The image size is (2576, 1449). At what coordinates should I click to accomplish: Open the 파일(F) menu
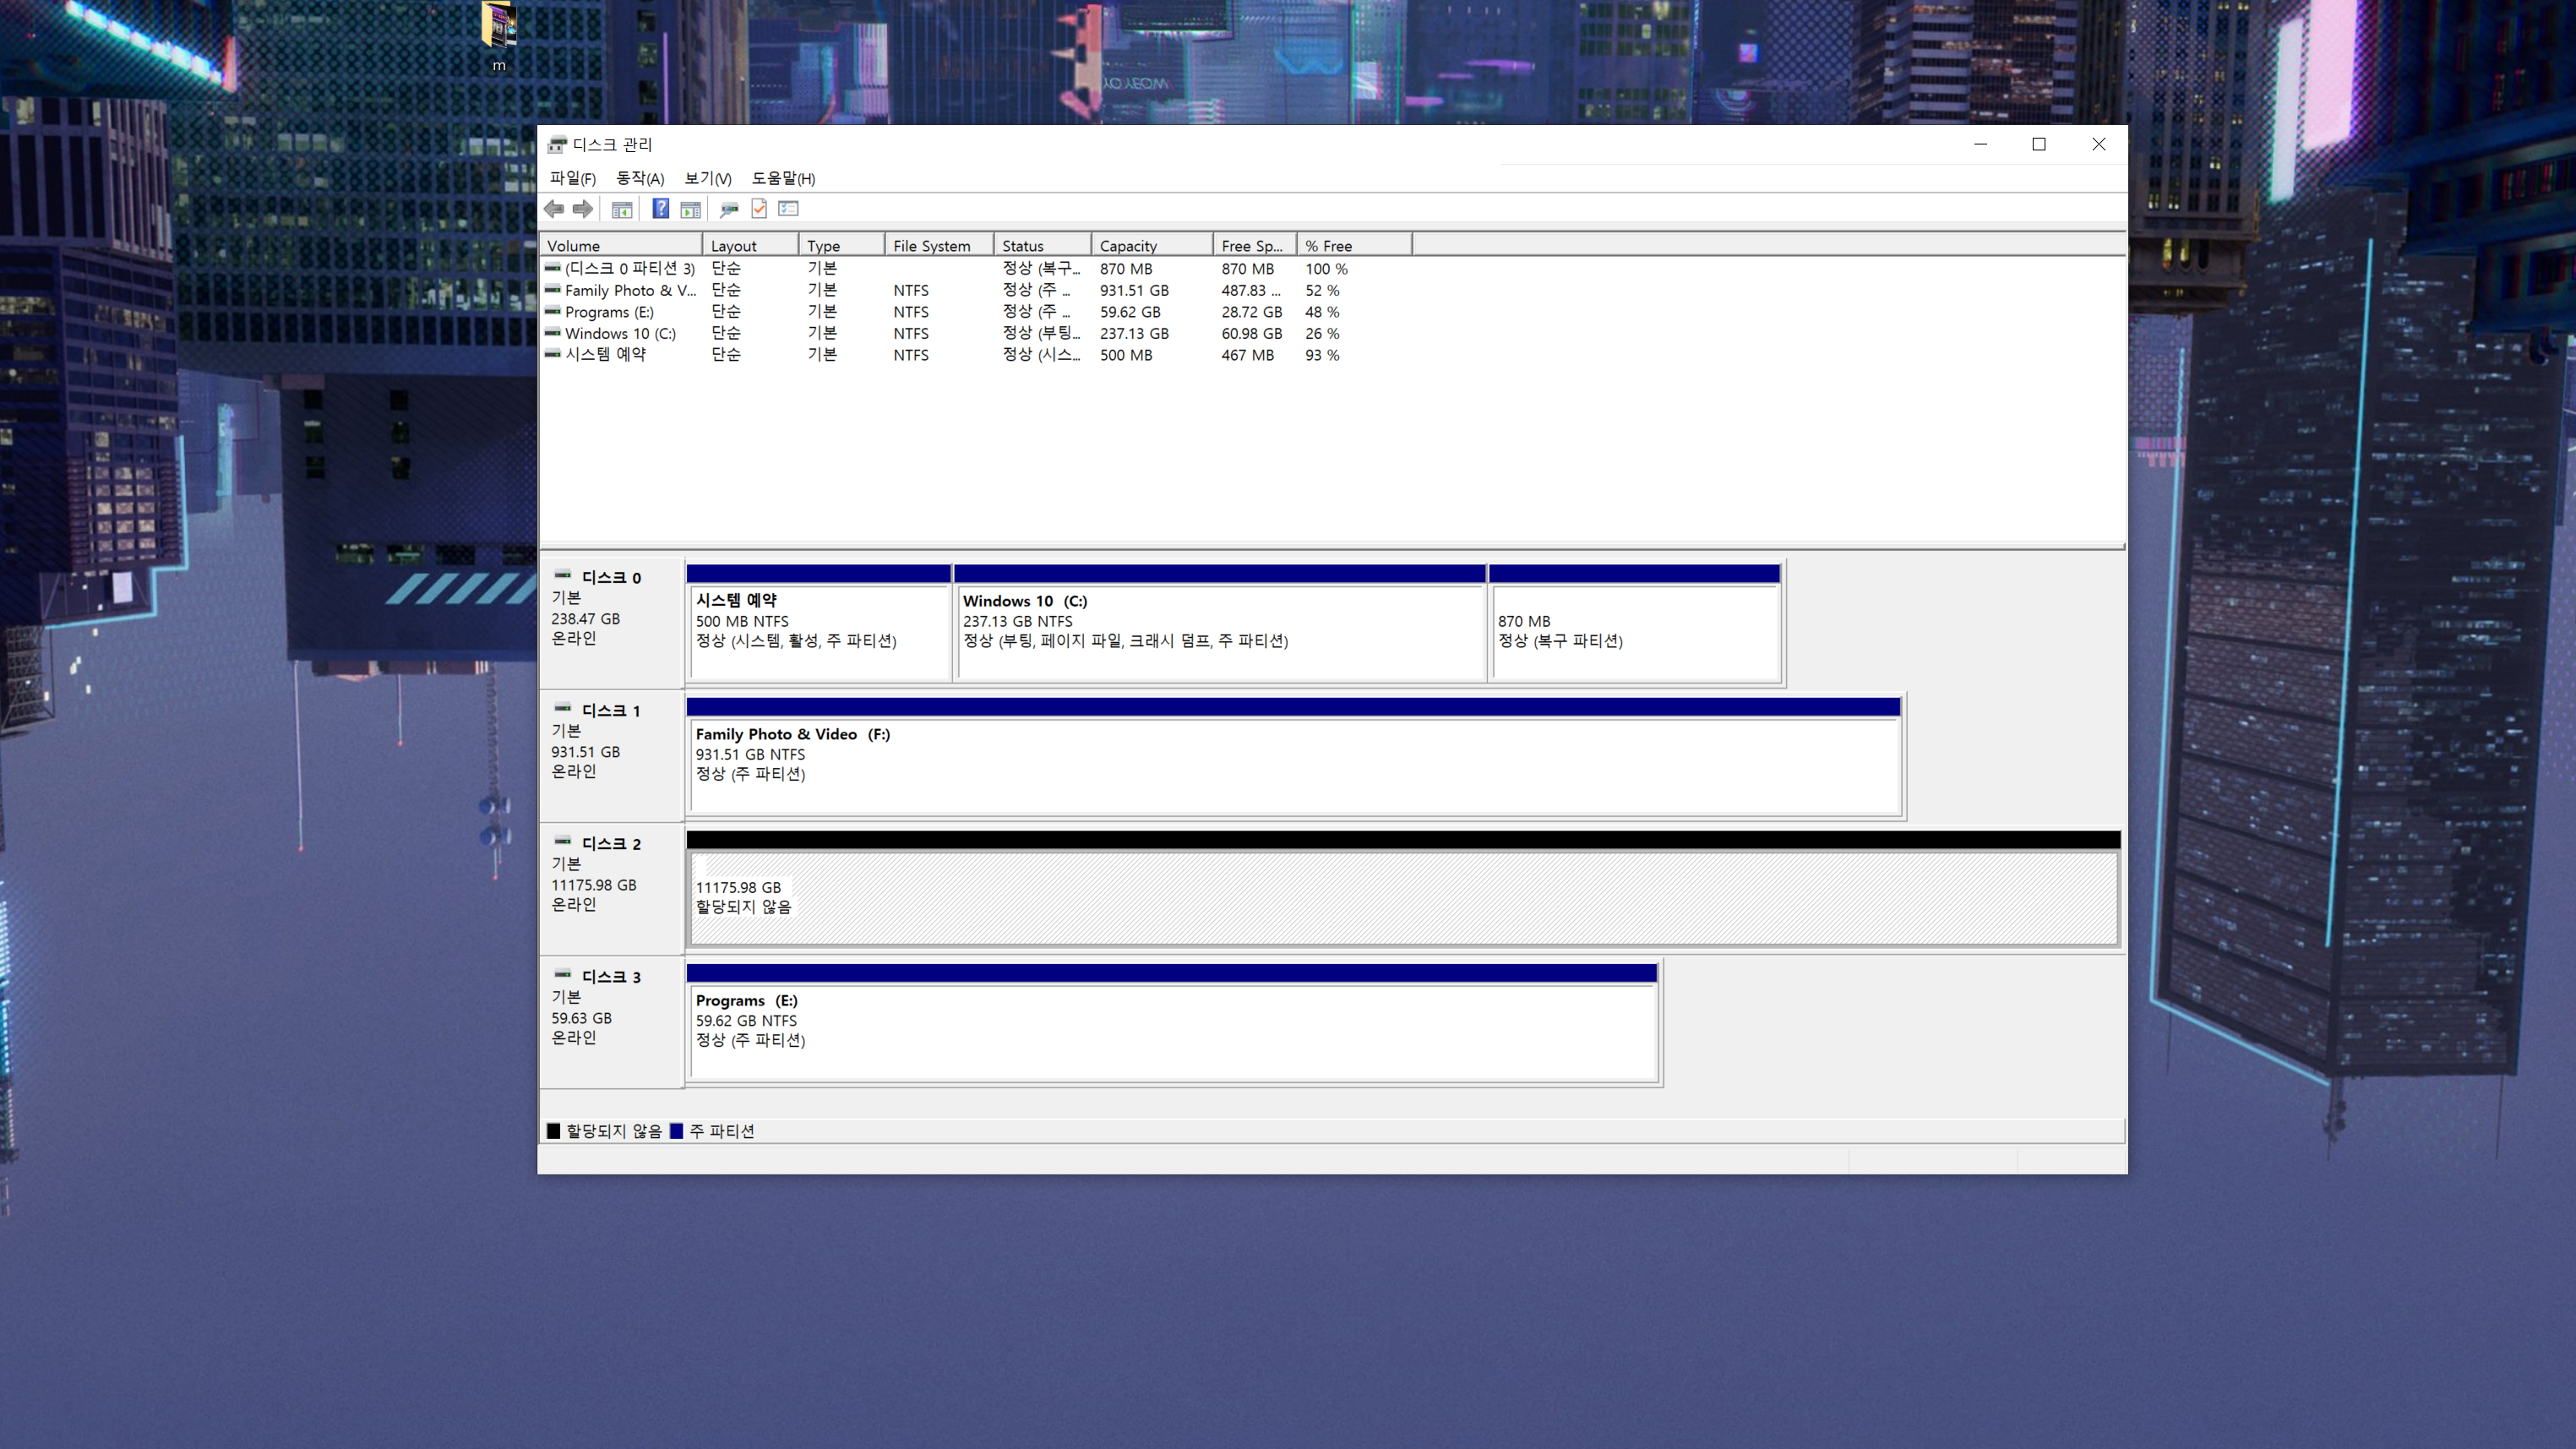(572, 178)
